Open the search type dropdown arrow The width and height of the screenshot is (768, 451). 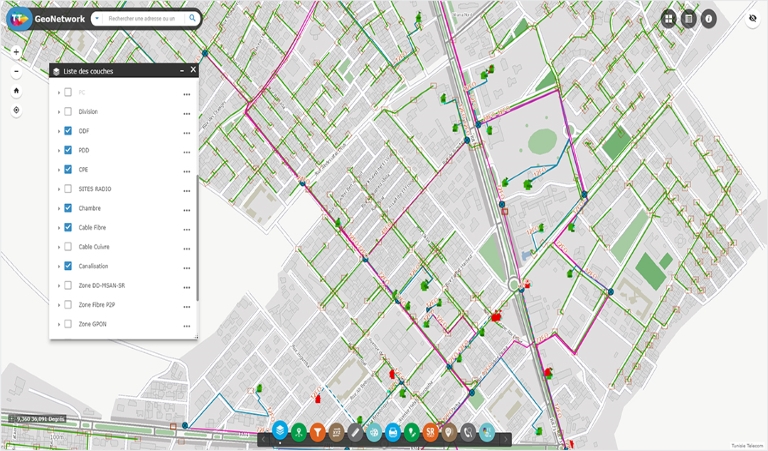pos(97,19)
